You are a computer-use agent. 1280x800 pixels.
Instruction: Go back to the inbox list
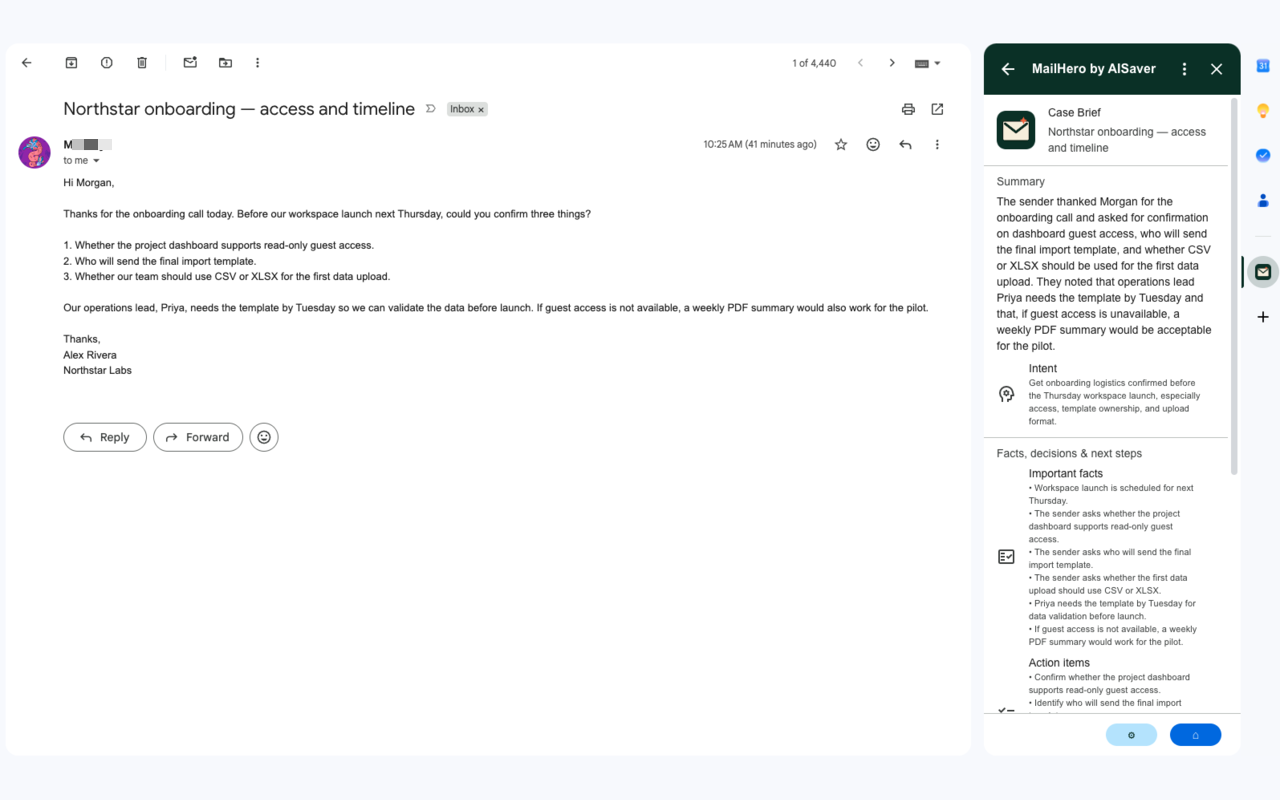[27, 63]
